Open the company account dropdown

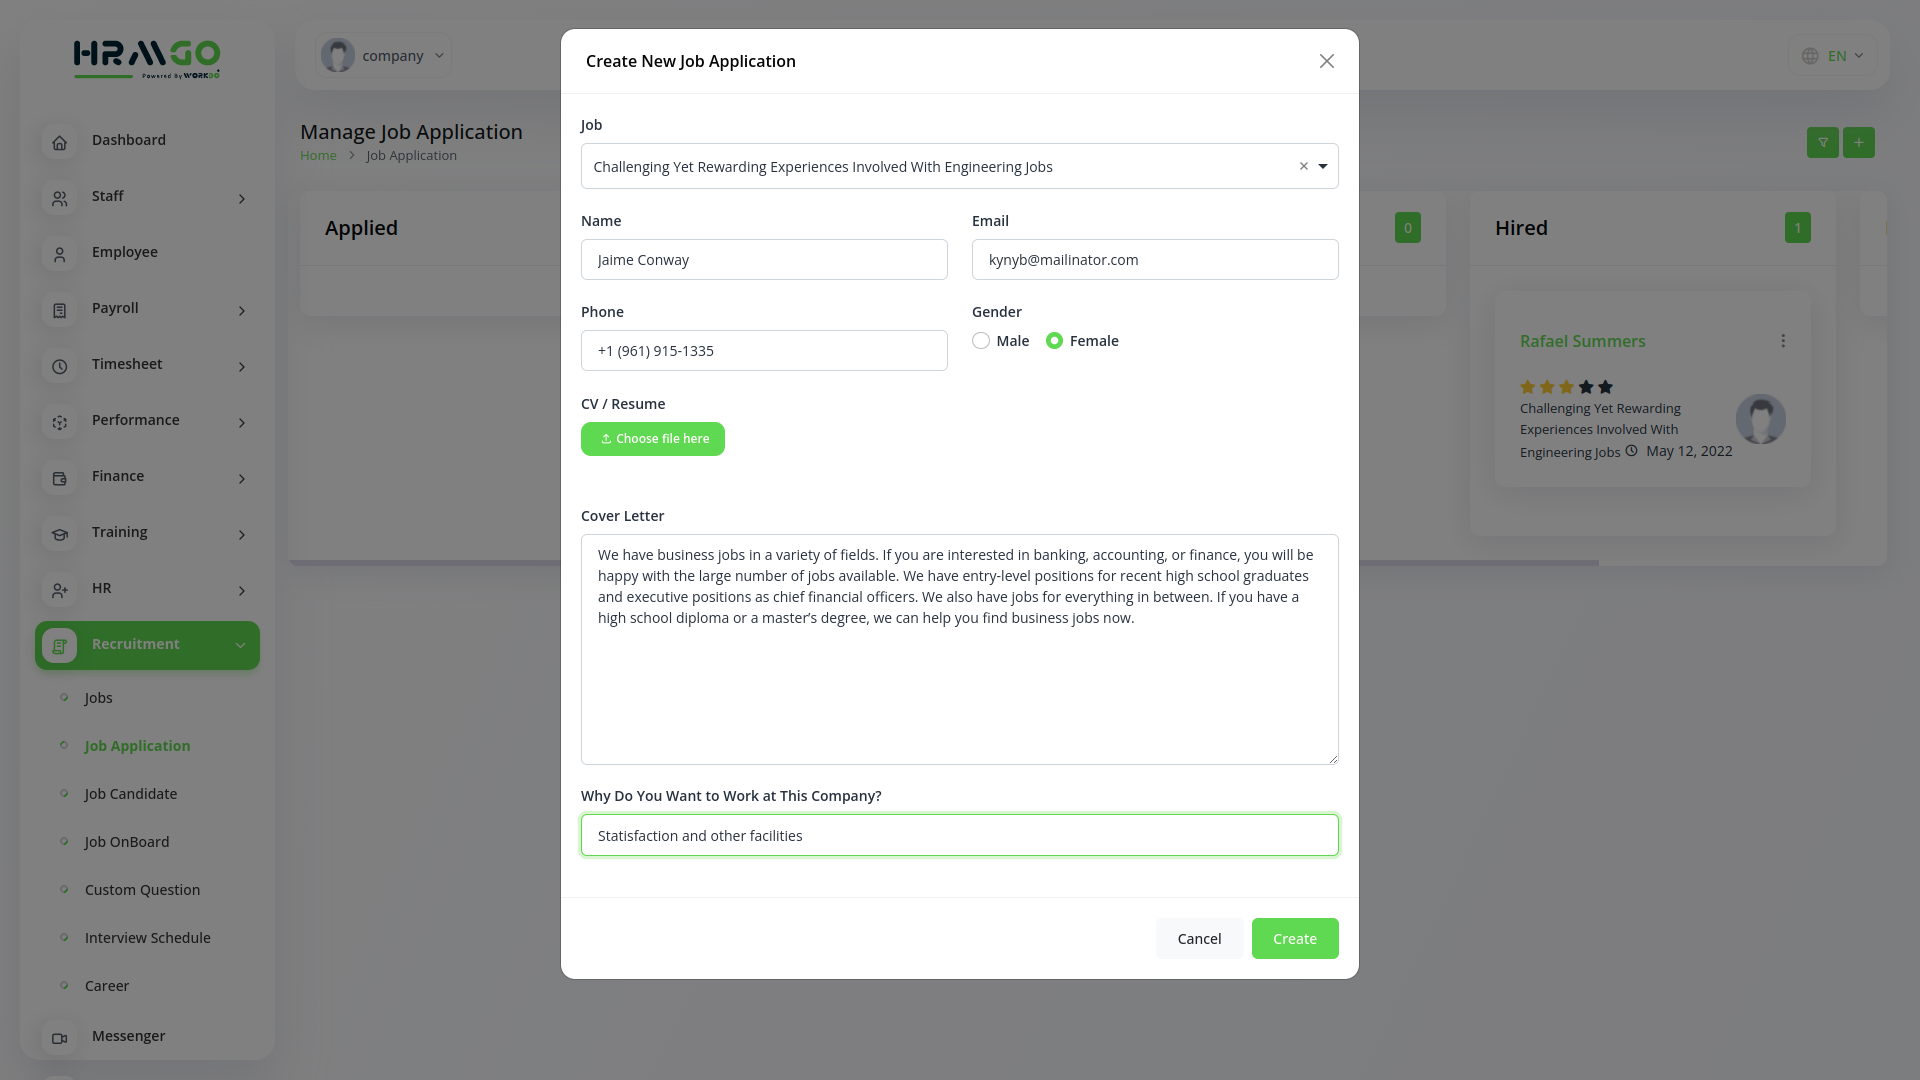(383, 56)
